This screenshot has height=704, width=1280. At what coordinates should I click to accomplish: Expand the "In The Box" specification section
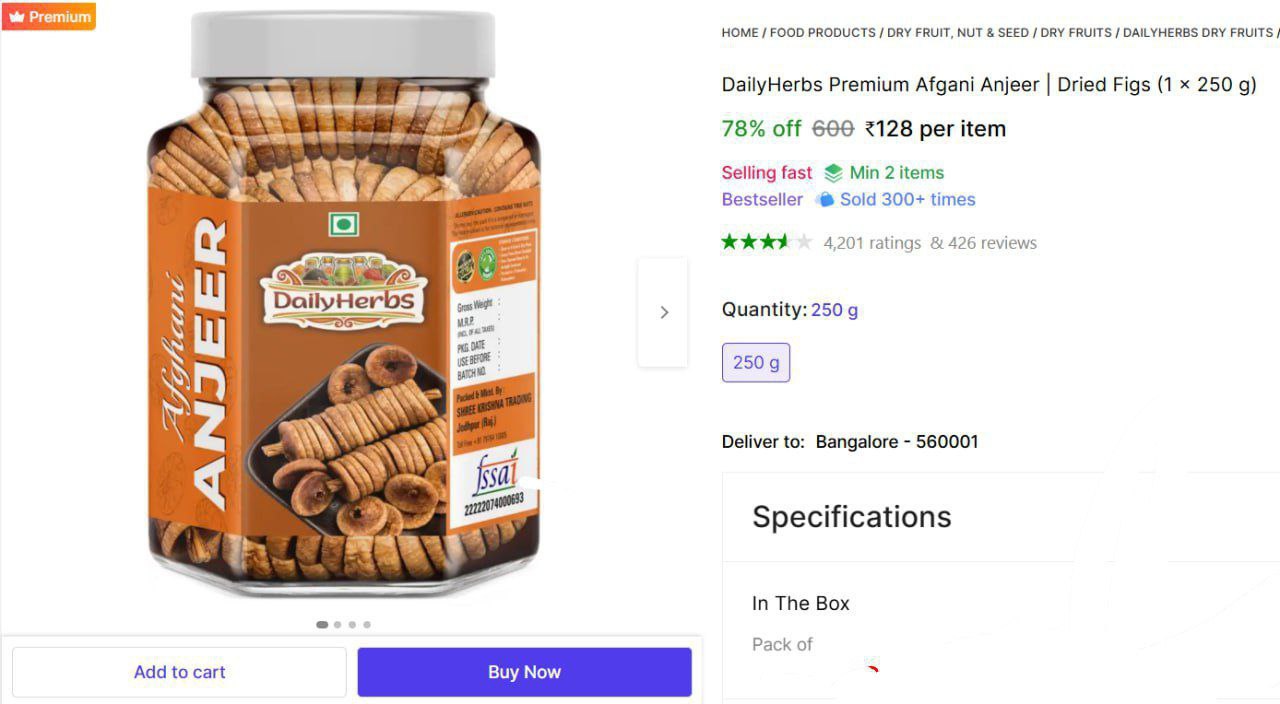pyautogui.click(x=800, y=603)
